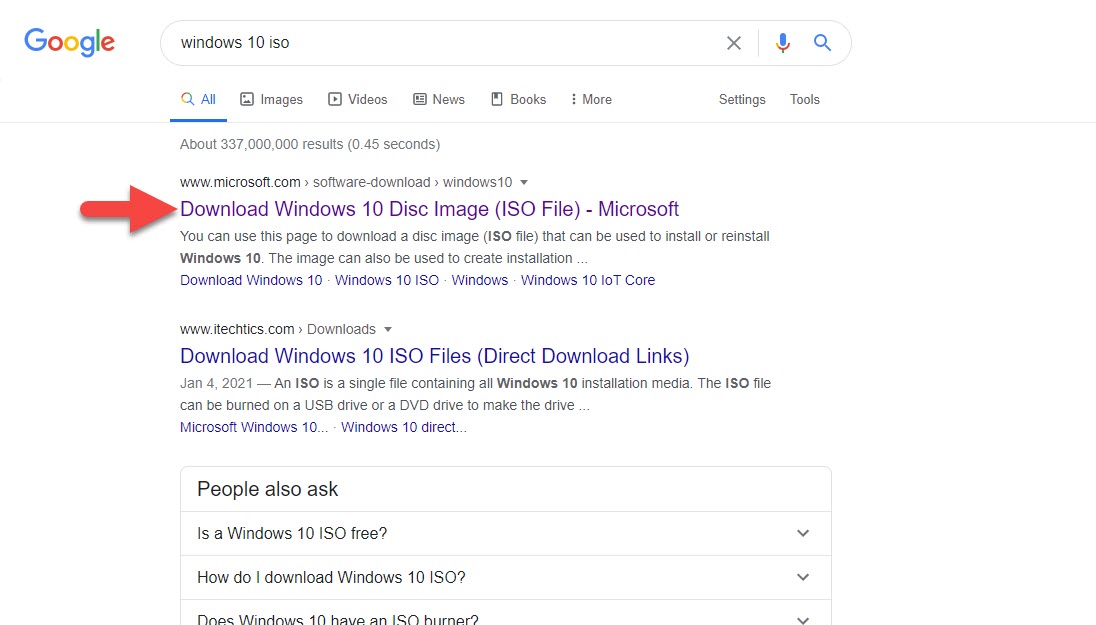This screenshot has height=625, width=1096.
Task: Click into the search text field
Action: coord(440,43)
